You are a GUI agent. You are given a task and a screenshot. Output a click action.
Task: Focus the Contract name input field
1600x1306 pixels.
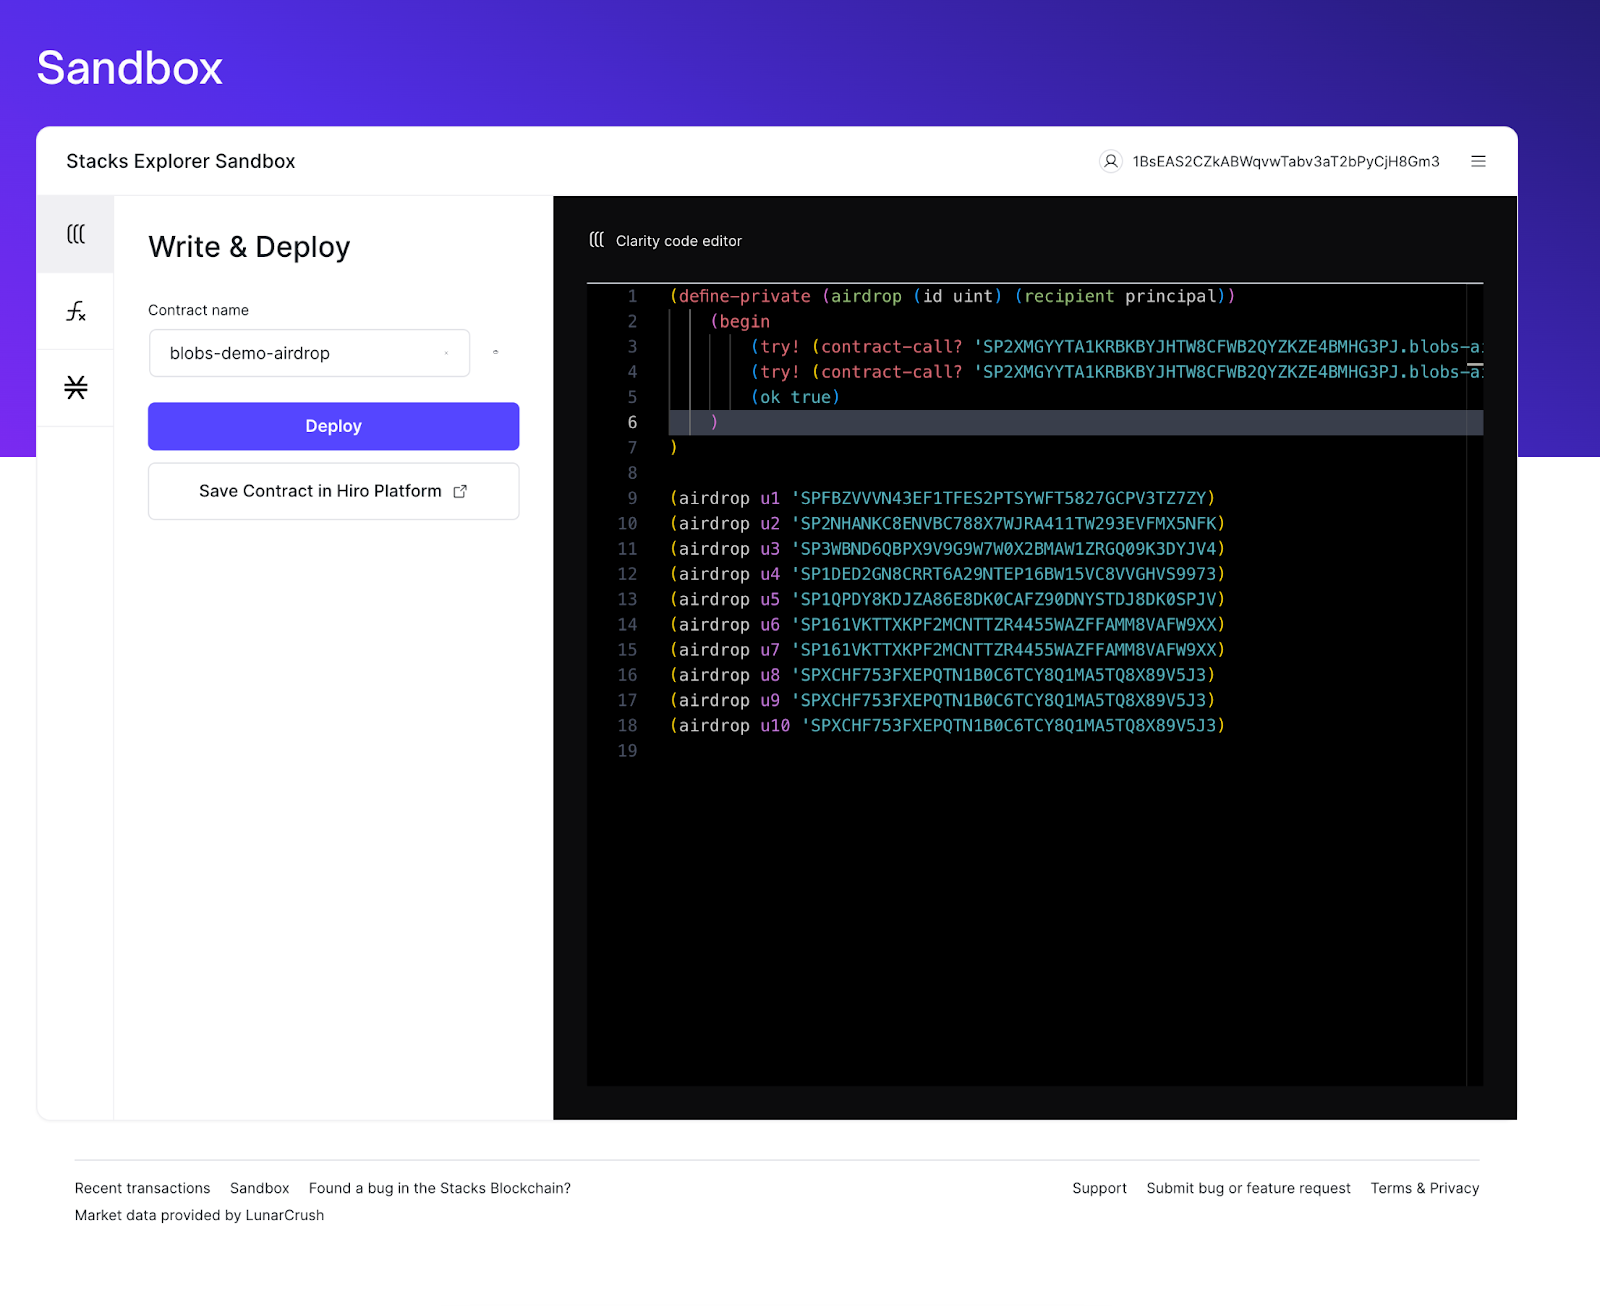(x=309, y=353)
